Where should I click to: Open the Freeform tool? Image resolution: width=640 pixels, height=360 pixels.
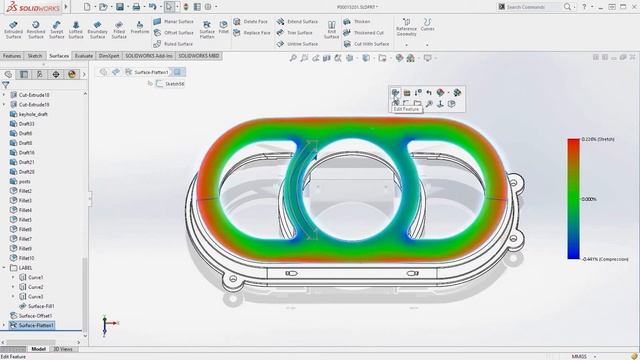140,27
